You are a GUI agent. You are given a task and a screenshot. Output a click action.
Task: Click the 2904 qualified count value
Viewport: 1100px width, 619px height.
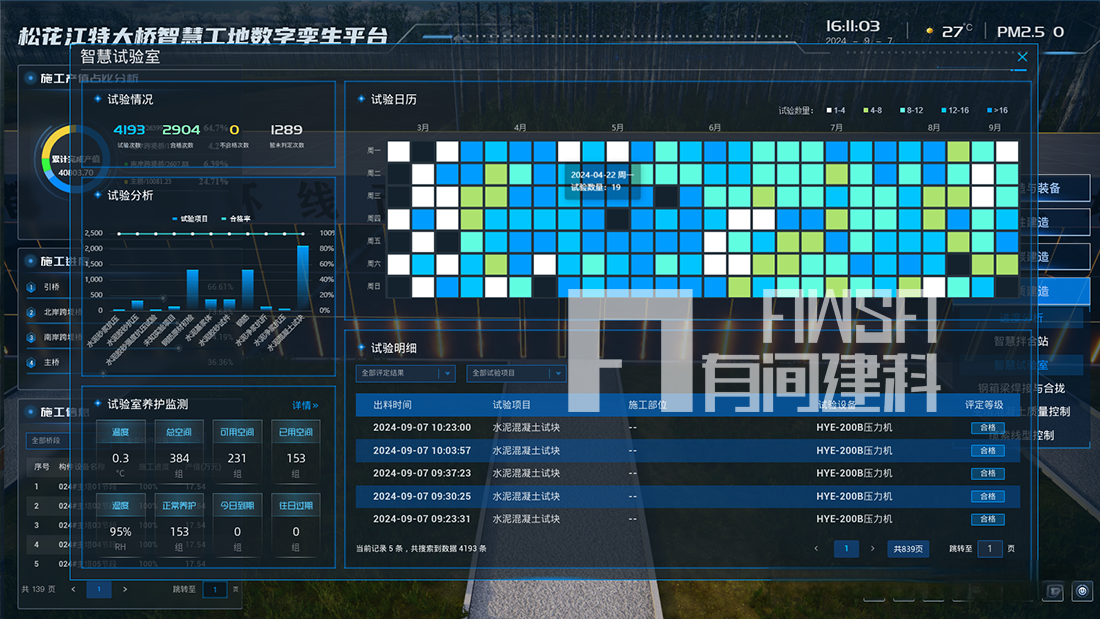pos(181,130)
